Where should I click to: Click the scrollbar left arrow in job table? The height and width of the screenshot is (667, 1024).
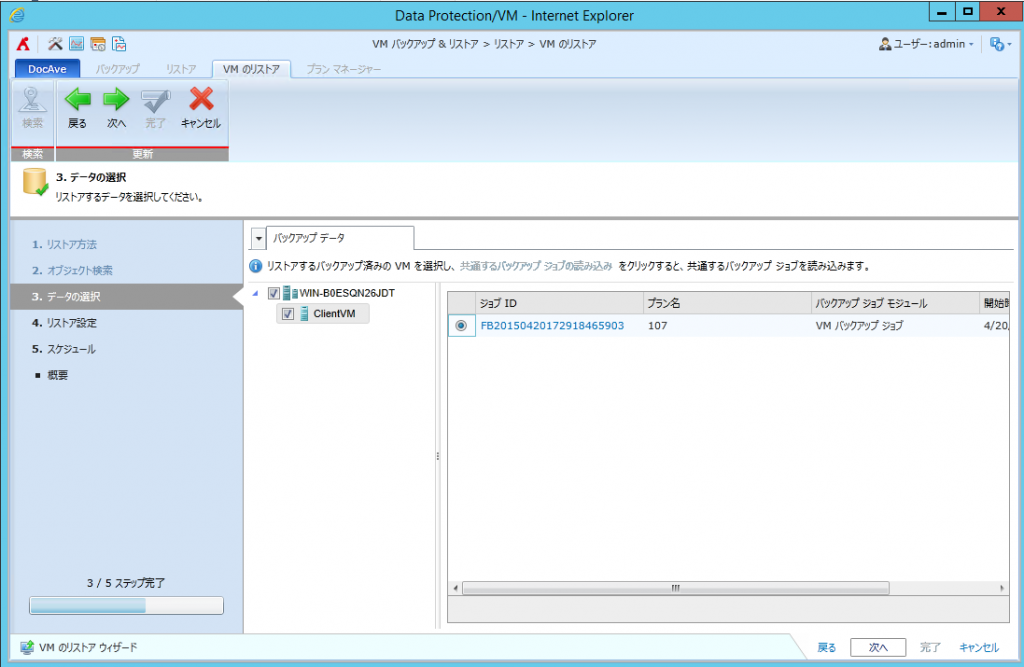click(x=455, y=588)
